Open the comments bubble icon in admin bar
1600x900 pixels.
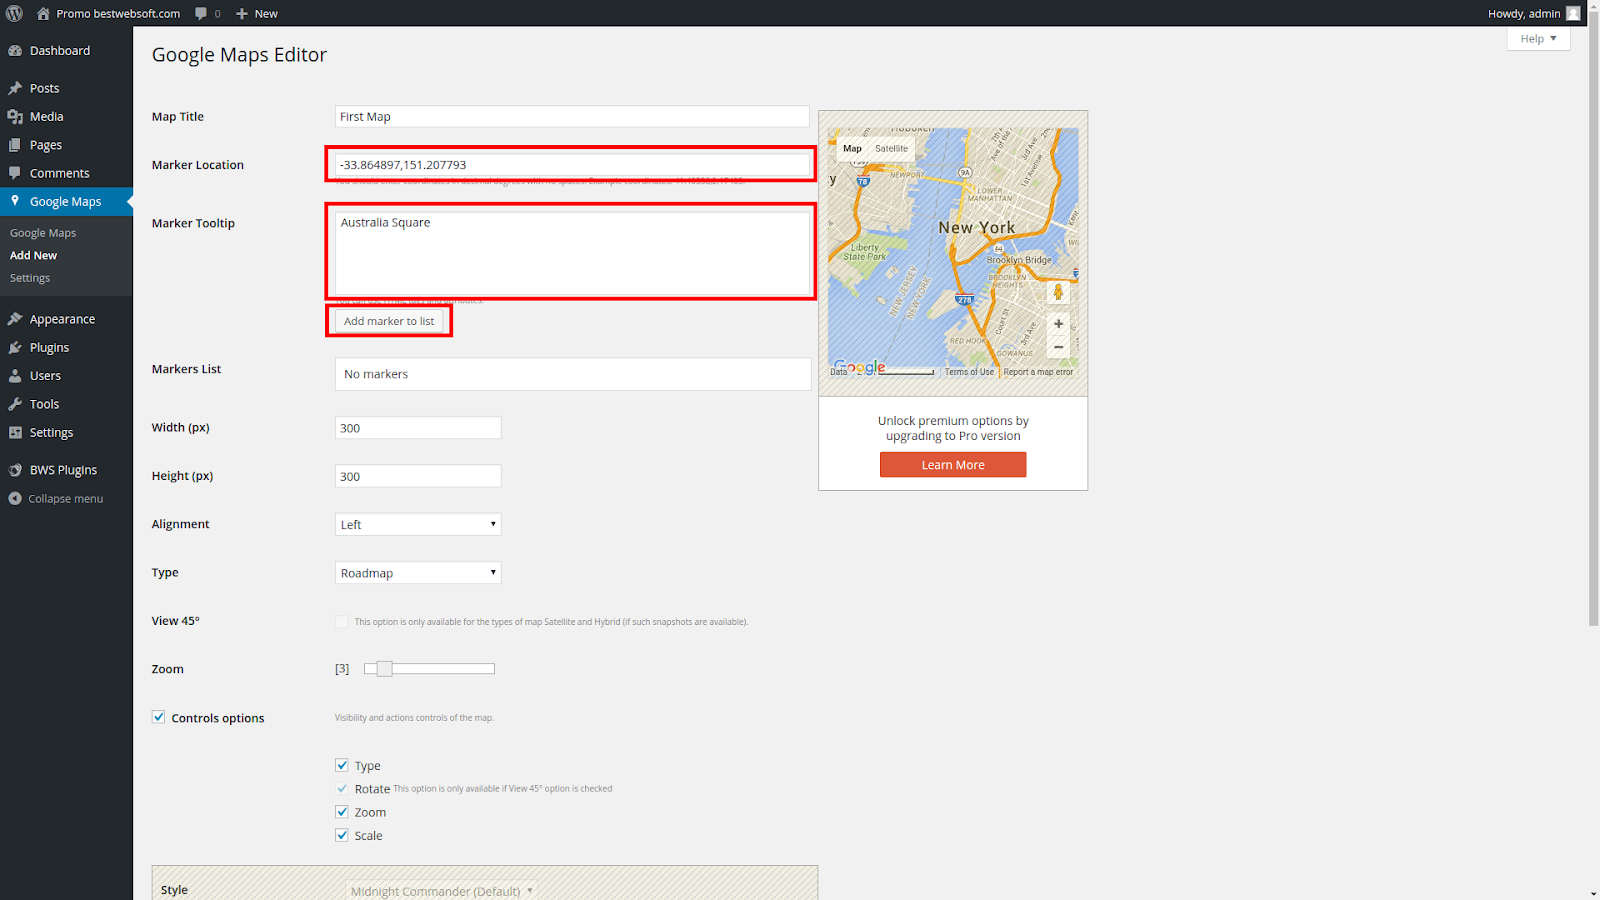coord(201,13)
